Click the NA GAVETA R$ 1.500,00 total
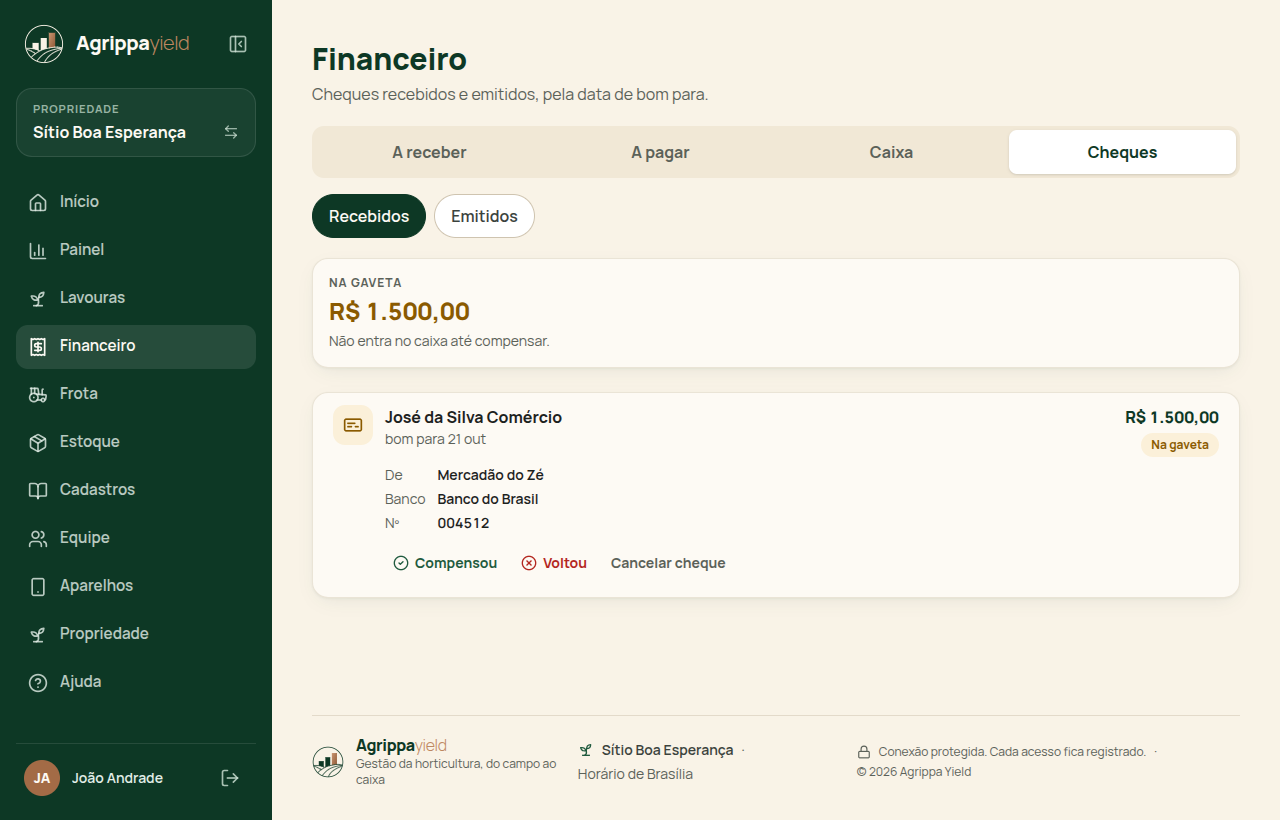The image size is (1280, 820). pyautogui.click(x=399, y=312)
